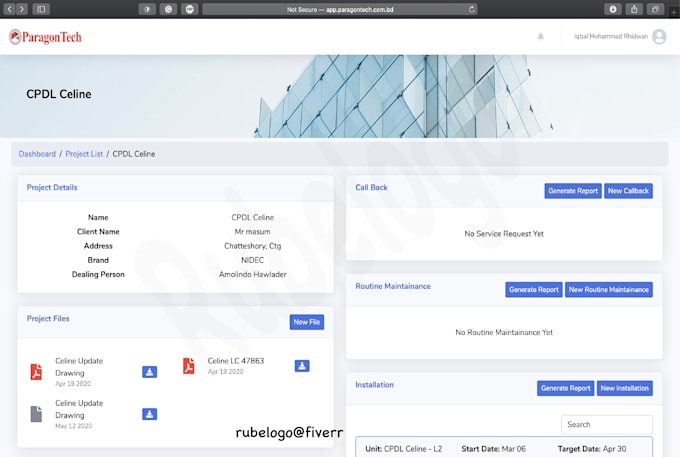This screenshot has width=680, height=457.
Task: Select brand value NIDEC
Action: 252,260
